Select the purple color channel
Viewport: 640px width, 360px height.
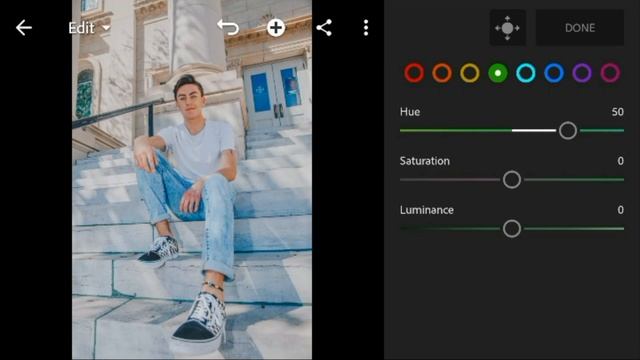(x=582, y=73)
